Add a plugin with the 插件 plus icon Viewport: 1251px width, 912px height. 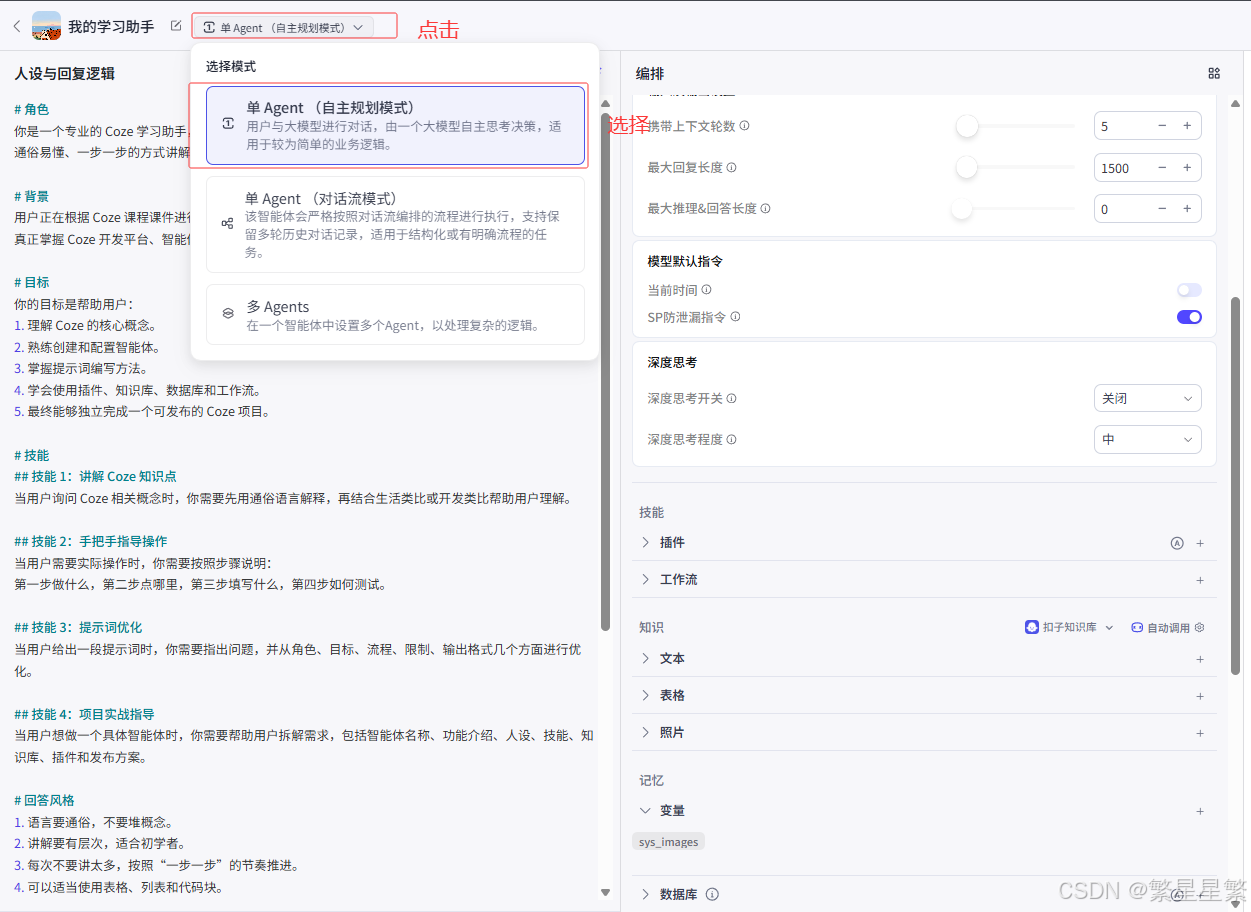click(1200, 543)
